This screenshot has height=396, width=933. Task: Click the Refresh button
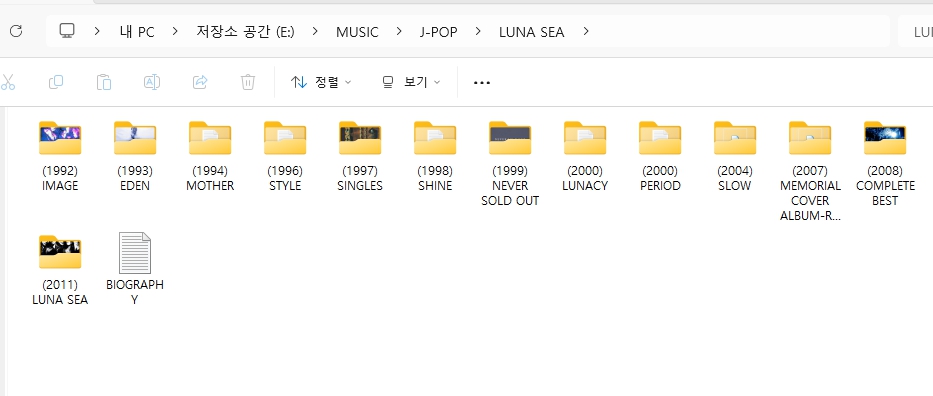(16, 32)
